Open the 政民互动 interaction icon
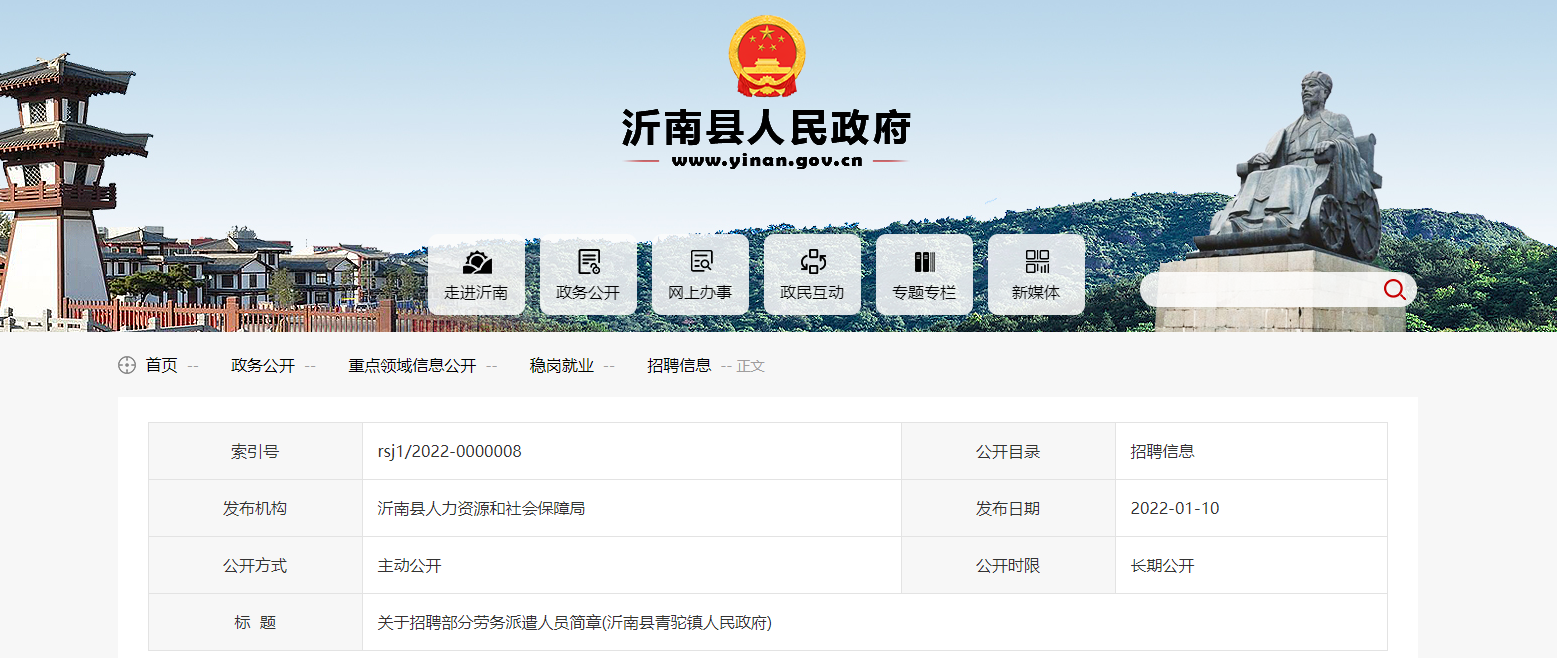1557x658 pixels. point(812,263)
